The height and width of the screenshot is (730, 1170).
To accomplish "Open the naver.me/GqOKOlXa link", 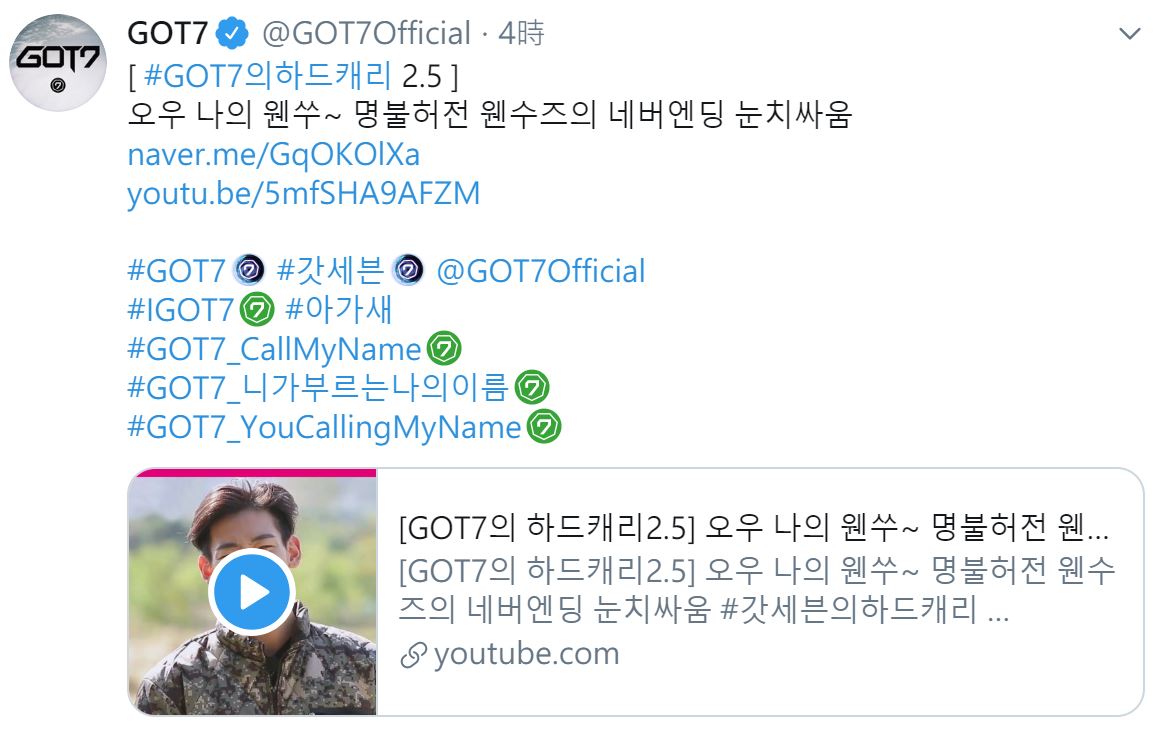I will [273, 155].
